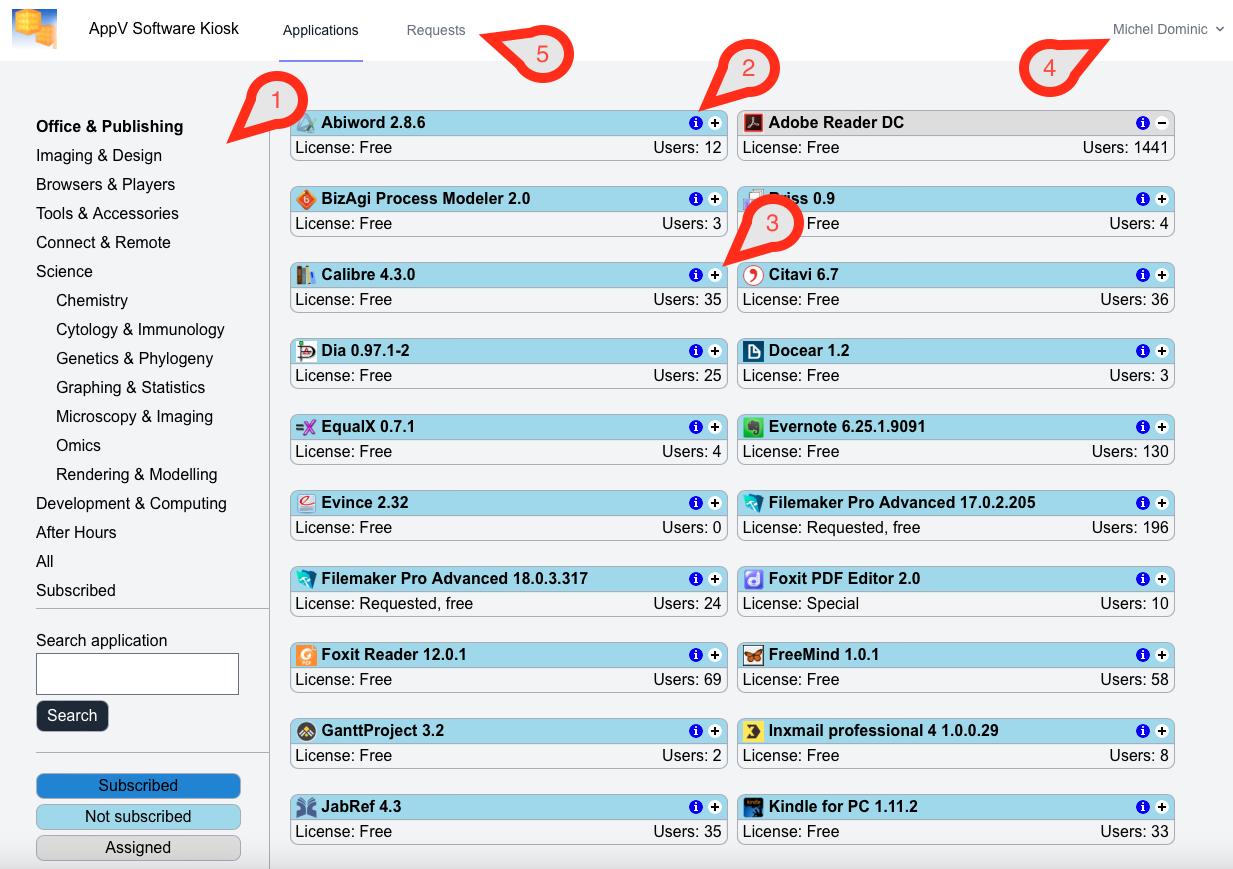Show info for GanttProject 3.2

click(696, 731)
